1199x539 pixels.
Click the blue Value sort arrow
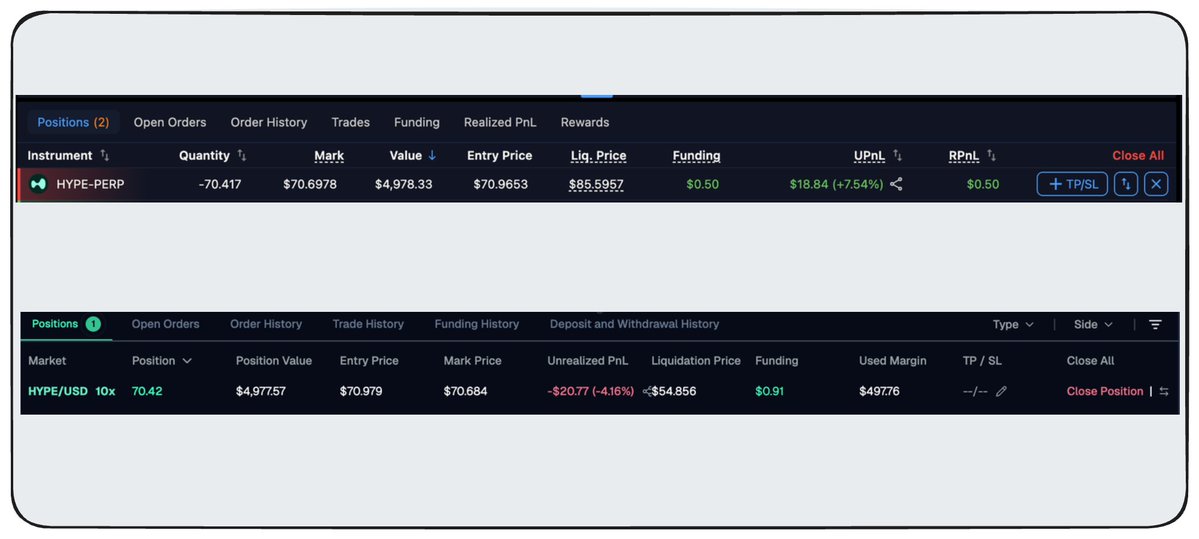[432, 156]
